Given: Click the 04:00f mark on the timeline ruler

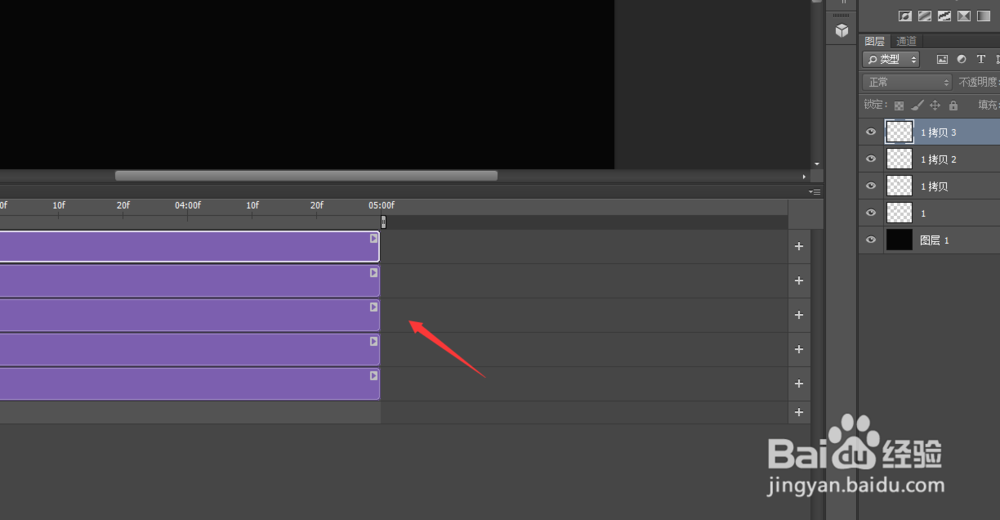Looking at the screenshot, I should 188,205.
